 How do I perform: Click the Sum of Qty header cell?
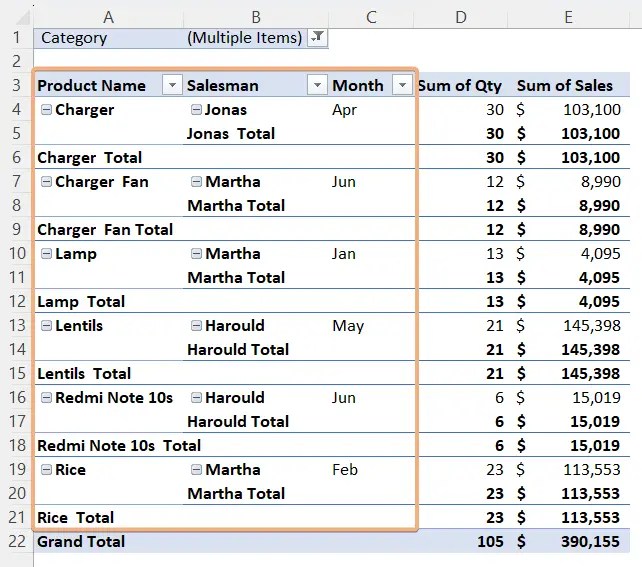tap(460, 85)
